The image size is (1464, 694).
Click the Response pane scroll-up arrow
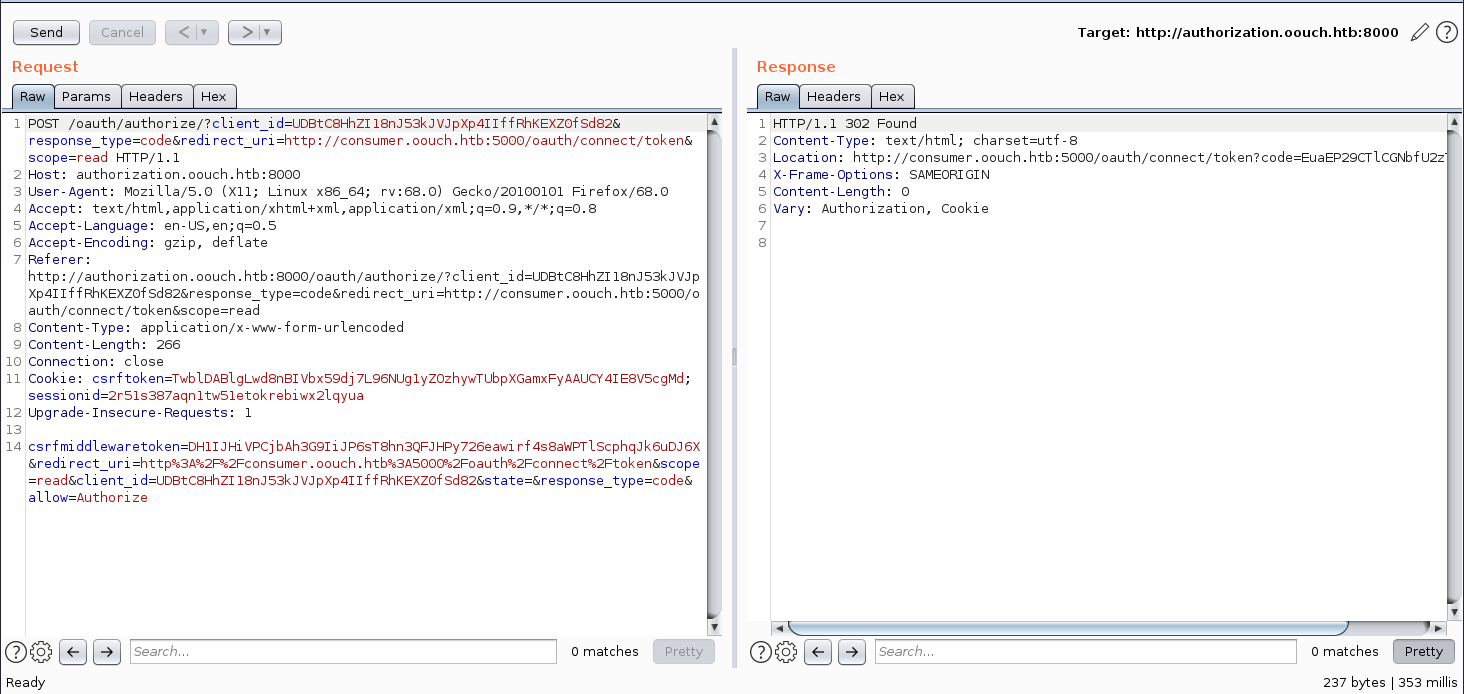coord(1454,123)
